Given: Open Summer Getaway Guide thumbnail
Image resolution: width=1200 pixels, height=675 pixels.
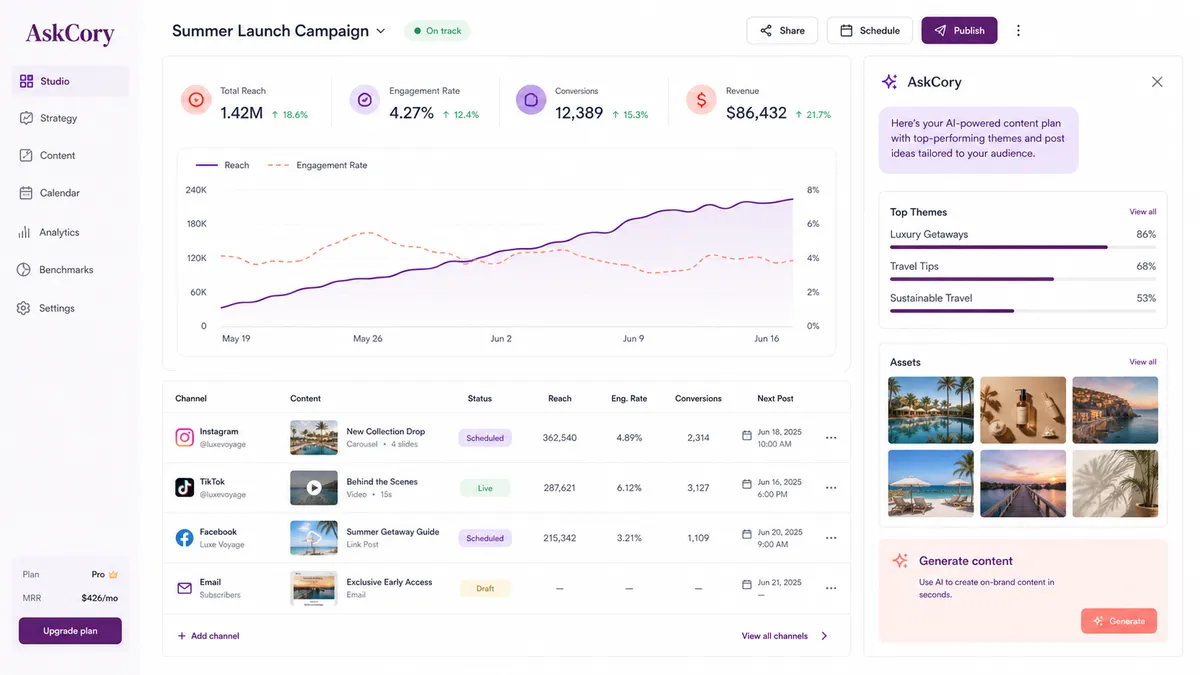Looking at the screenshot, I should point(314,538).
